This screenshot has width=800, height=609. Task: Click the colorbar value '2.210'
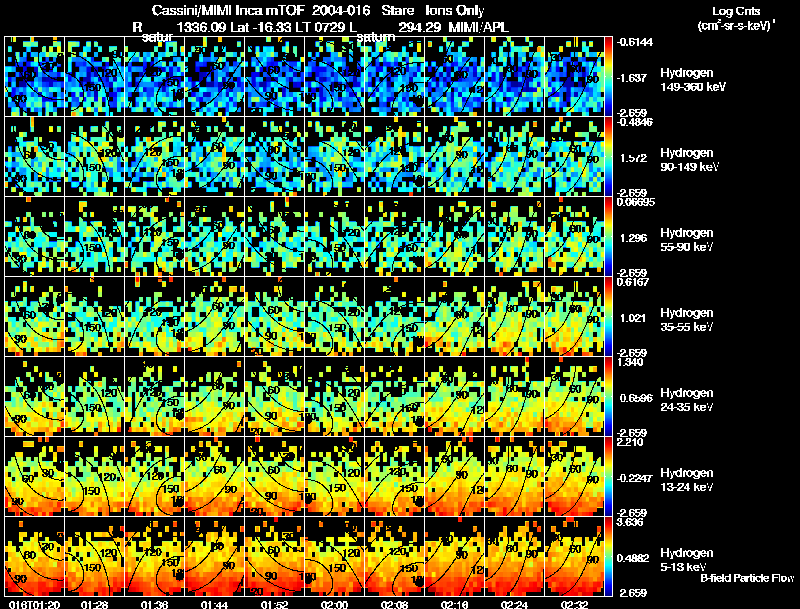point(630,443)
